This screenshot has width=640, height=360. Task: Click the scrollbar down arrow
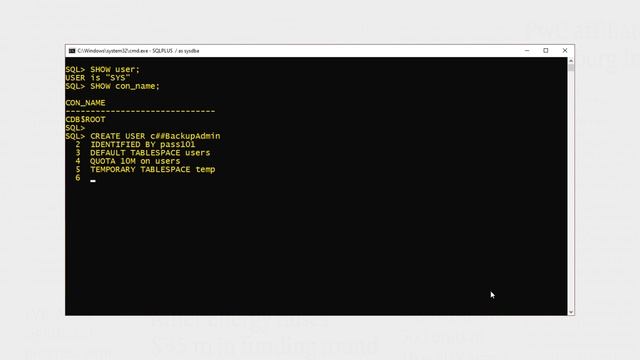571,312
